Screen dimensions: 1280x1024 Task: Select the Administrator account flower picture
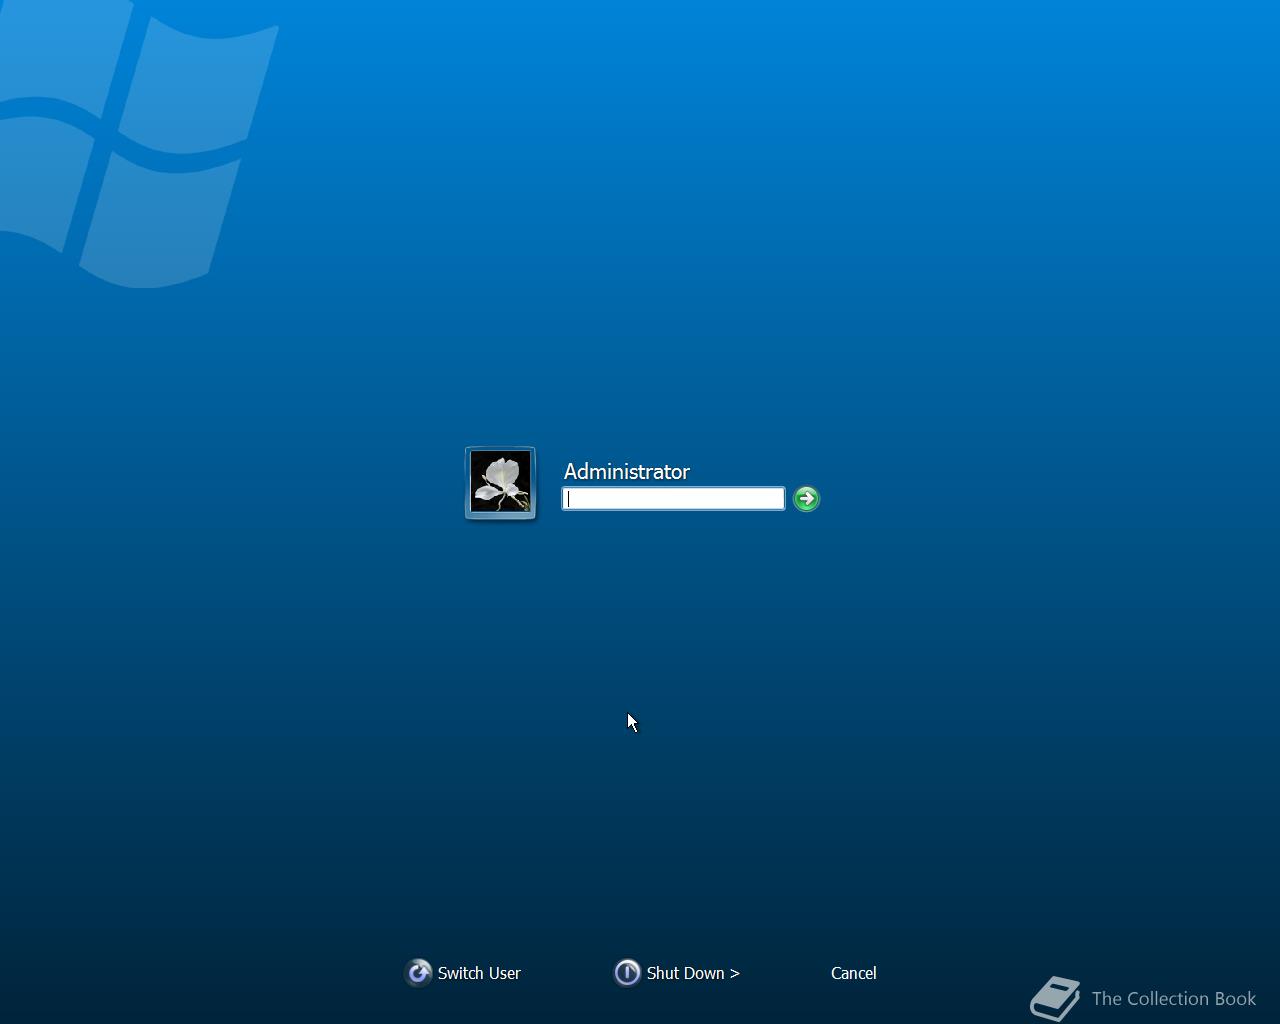(x=500, y=483)
